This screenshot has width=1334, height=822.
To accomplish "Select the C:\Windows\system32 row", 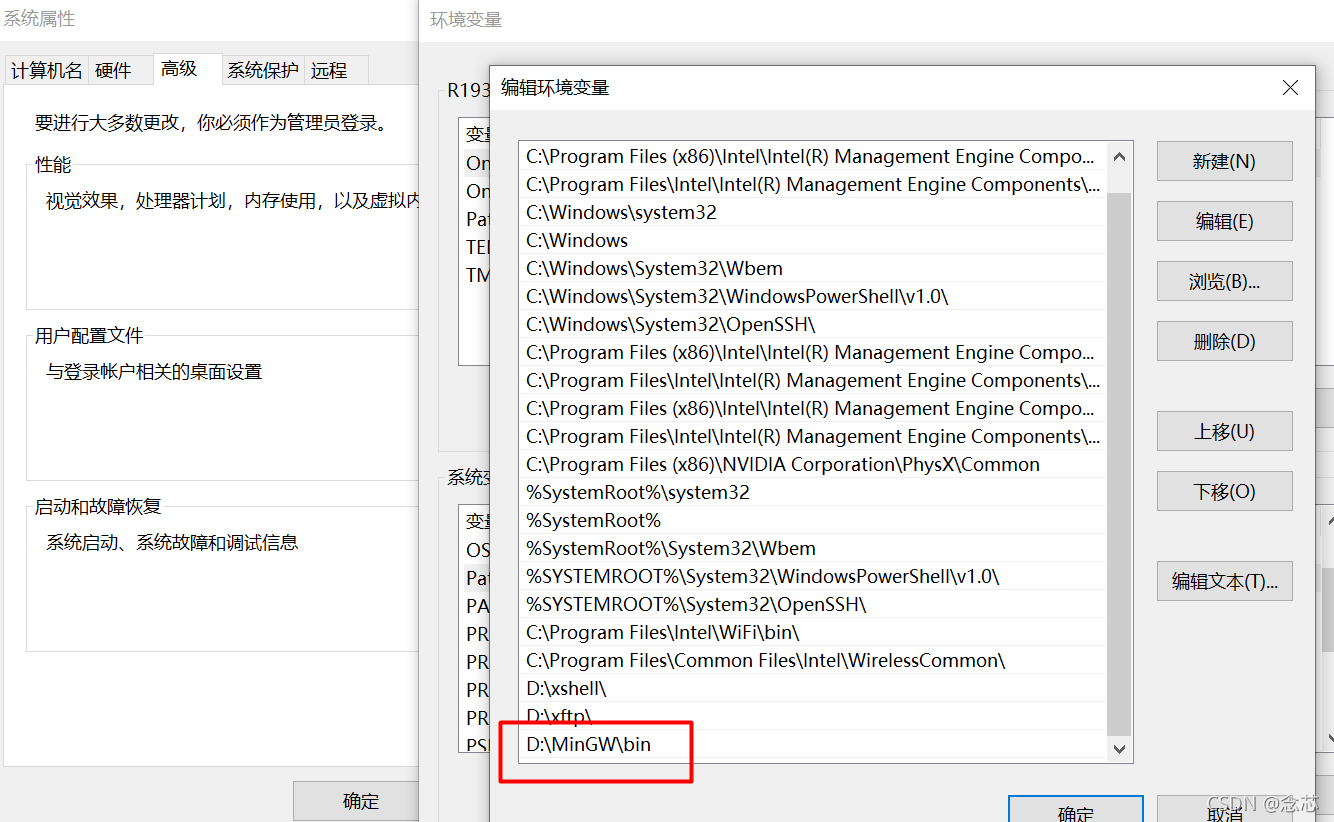I will pyautogui.click(x=812, y=212).
